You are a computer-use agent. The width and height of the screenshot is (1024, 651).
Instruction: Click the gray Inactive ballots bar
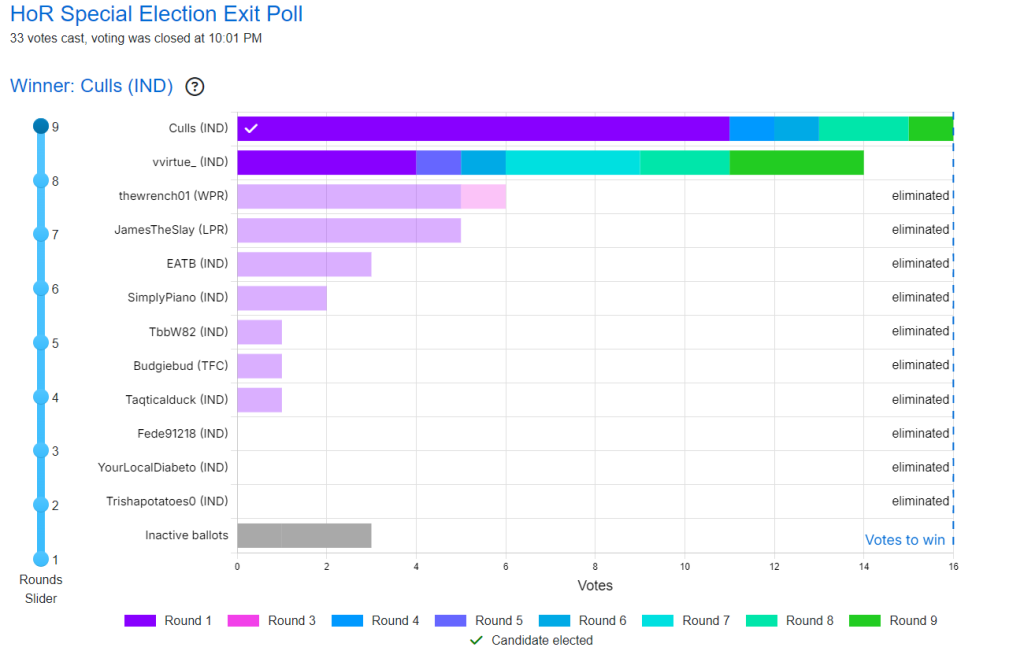(304, 535)
